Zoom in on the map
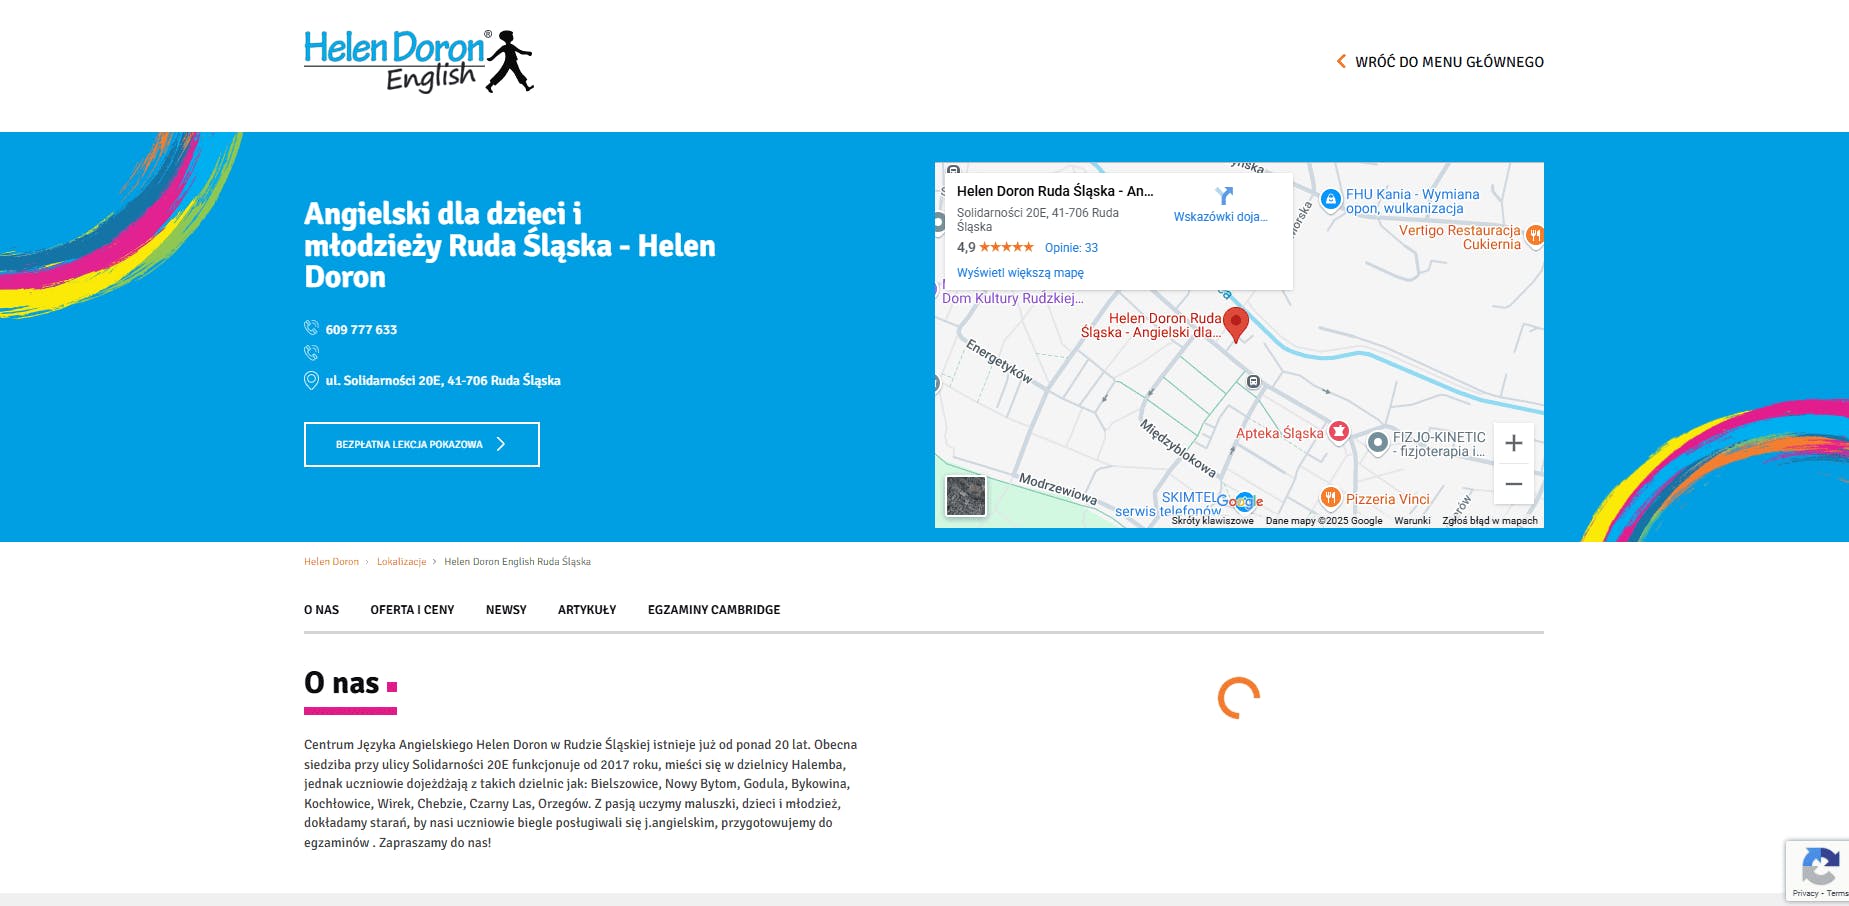 (x=1514, y=443)
